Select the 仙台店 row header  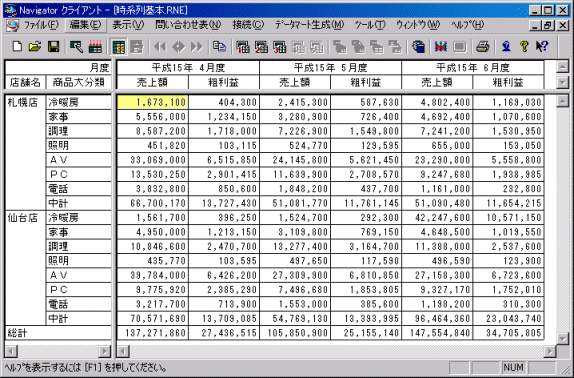(25, 268)
